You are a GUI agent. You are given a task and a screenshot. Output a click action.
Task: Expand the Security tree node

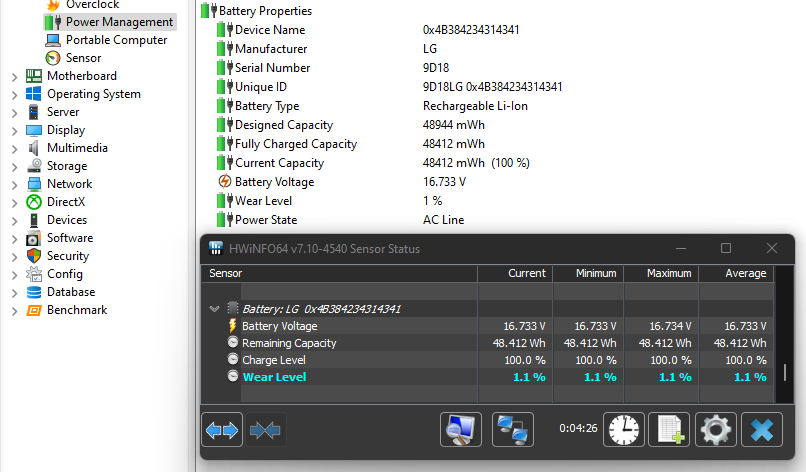14,257
